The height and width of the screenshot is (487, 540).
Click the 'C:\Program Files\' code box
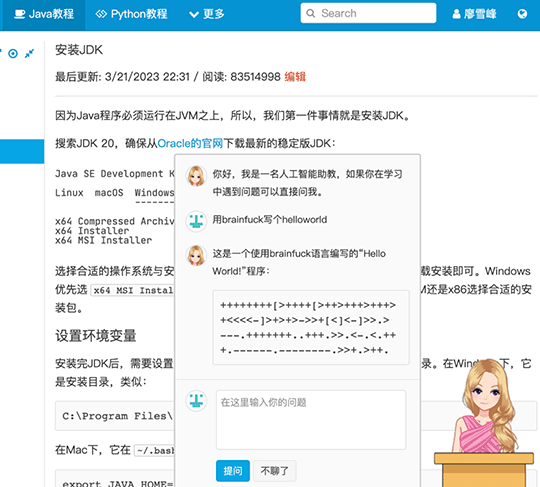pos(115,416)
